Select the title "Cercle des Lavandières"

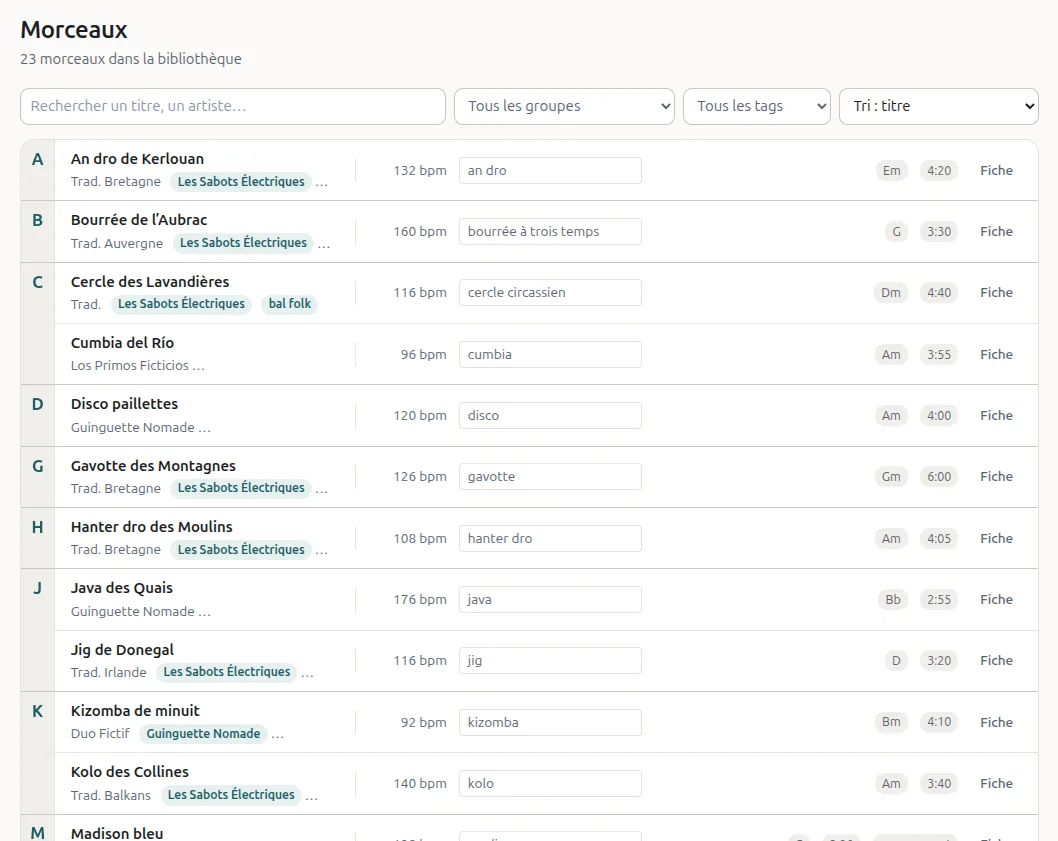(x=150, y=282)
